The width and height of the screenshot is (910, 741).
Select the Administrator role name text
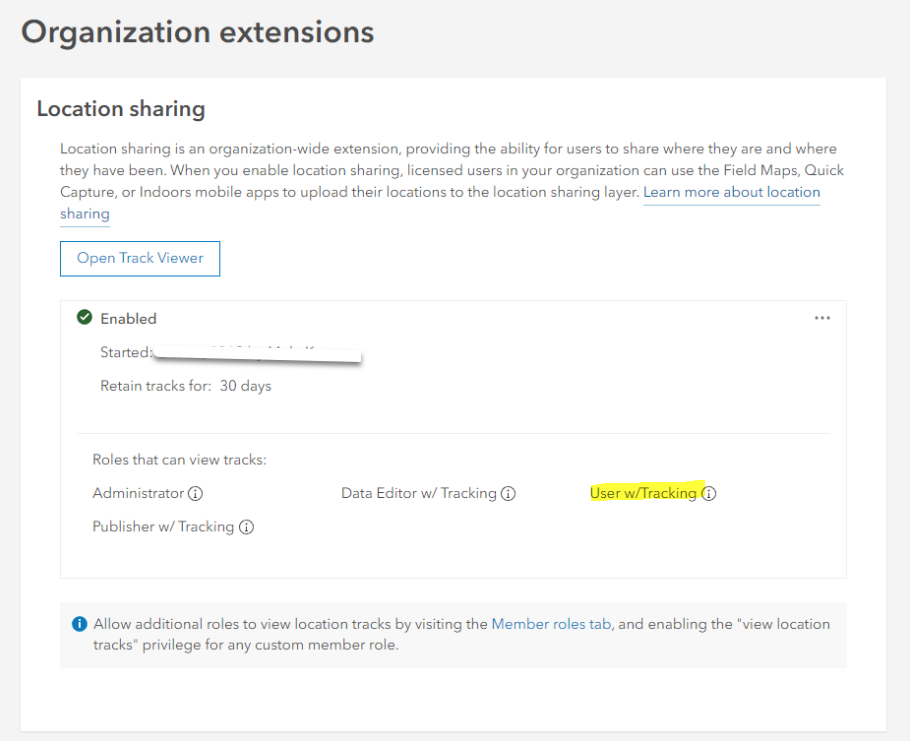pos(137,493)
